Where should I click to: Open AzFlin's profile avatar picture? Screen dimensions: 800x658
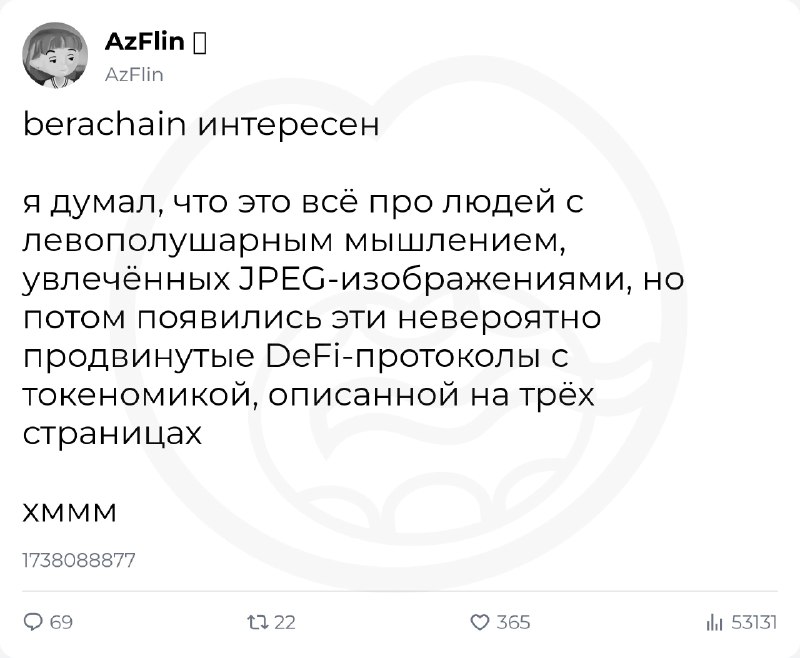pos(55,55)
